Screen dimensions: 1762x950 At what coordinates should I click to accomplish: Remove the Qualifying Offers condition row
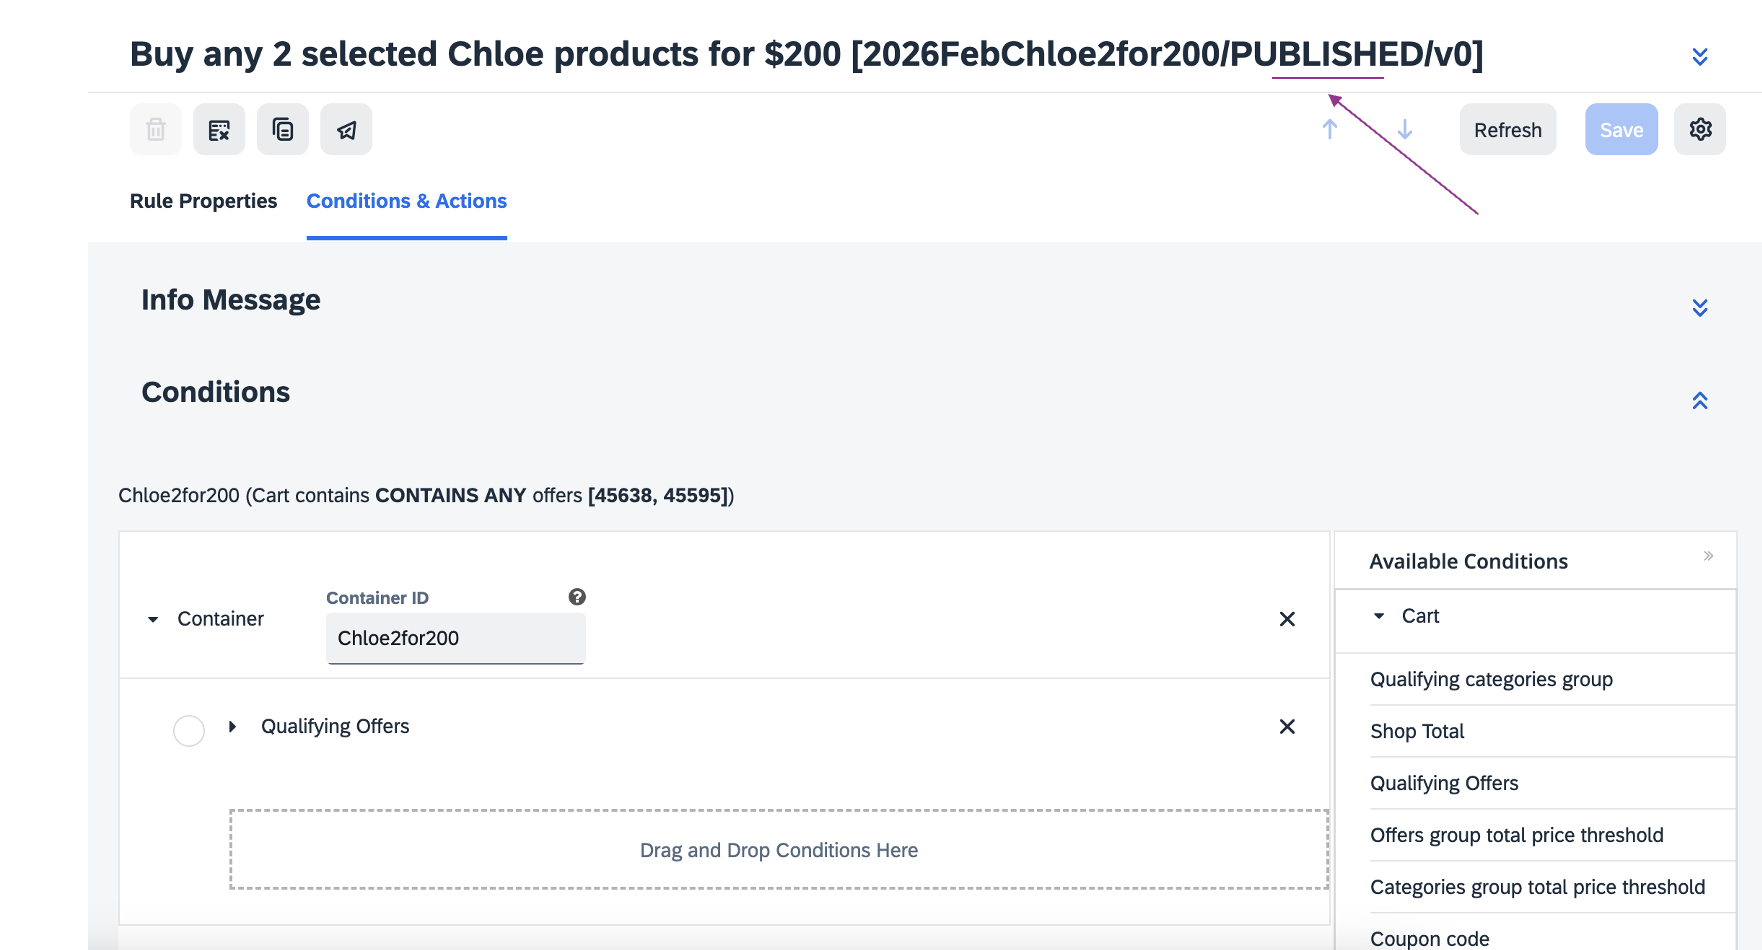1287,727
